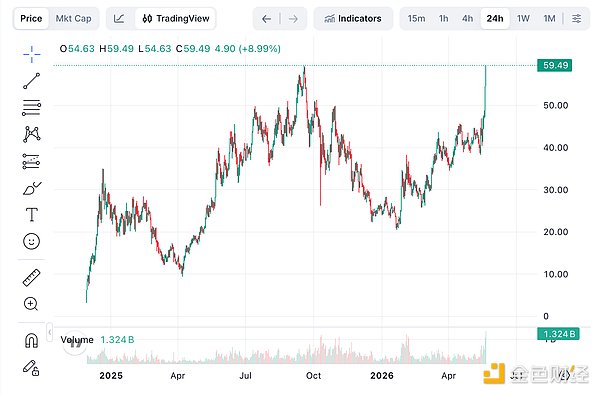The height and width of the screenshot is (395, 600).
Task: Click the zoom in magnifier tool
Action: tap(31, 304)
